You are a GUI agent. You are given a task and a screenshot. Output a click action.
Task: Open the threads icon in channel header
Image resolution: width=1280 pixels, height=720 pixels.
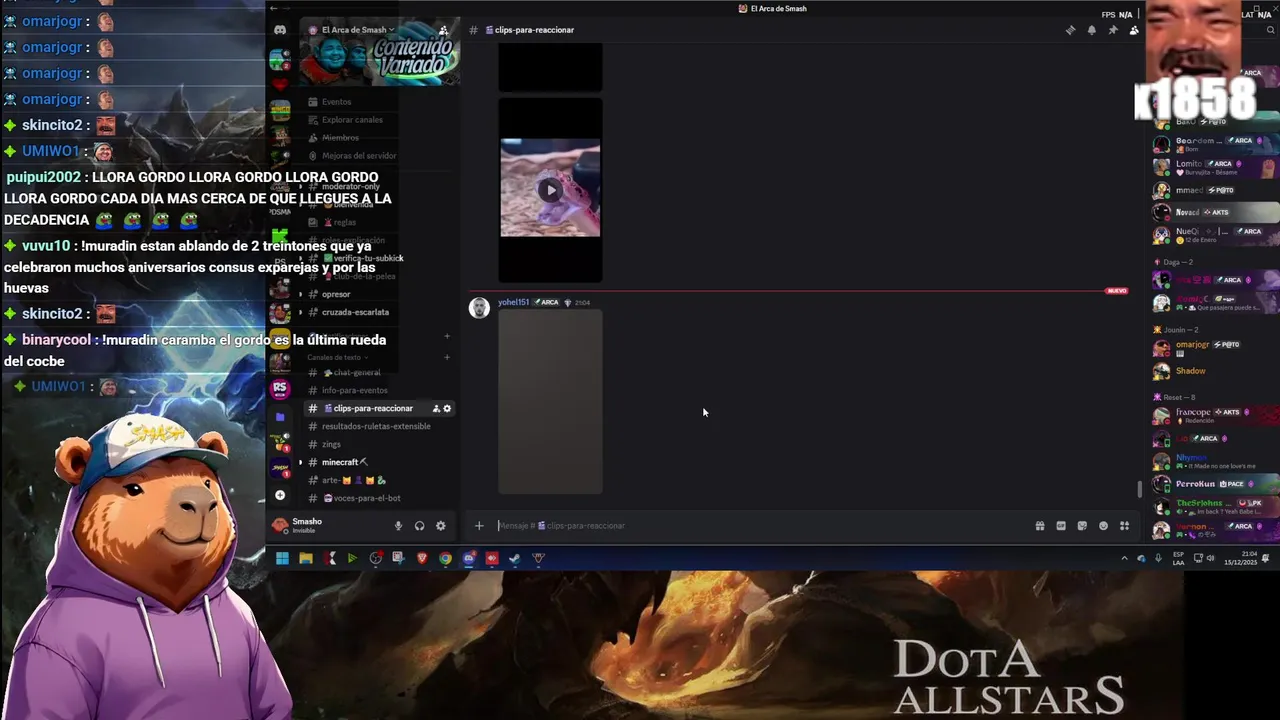click(x=1070, y=30)
